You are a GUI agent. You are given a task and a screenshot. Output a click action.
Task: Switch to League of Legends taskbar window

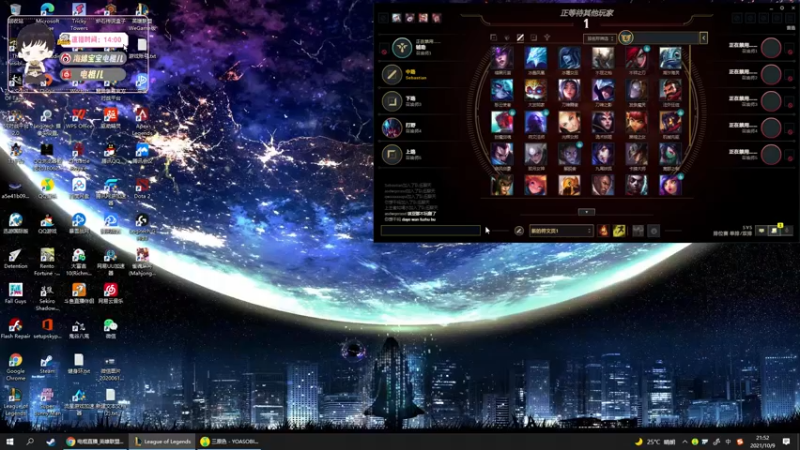[162, 442]
